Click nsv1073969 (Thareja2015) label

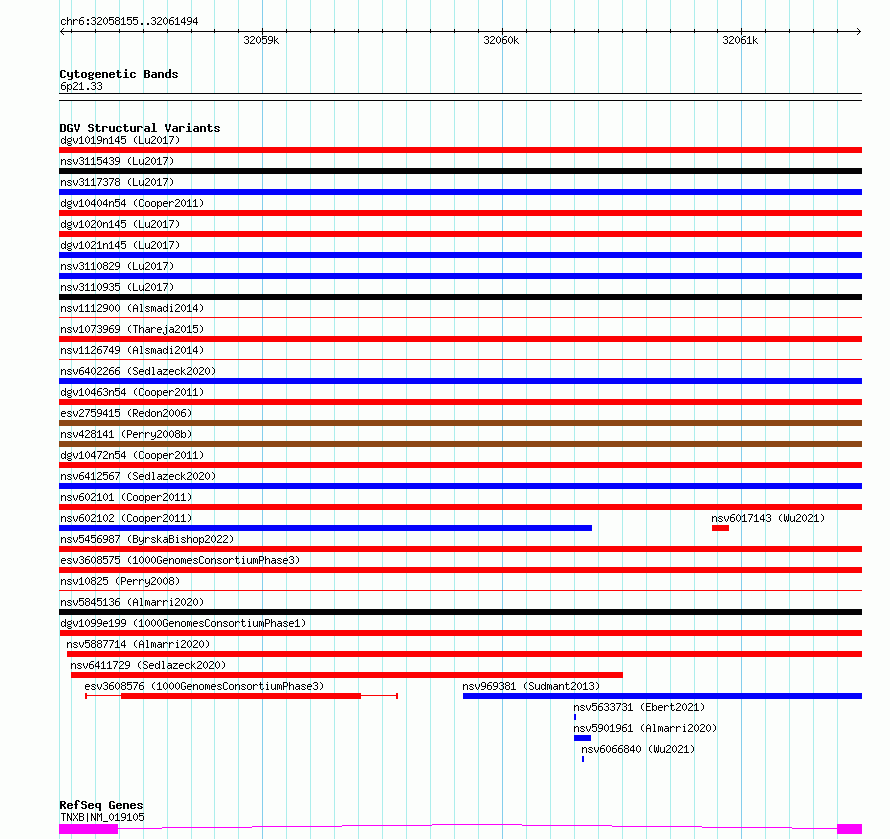point(132,329)
